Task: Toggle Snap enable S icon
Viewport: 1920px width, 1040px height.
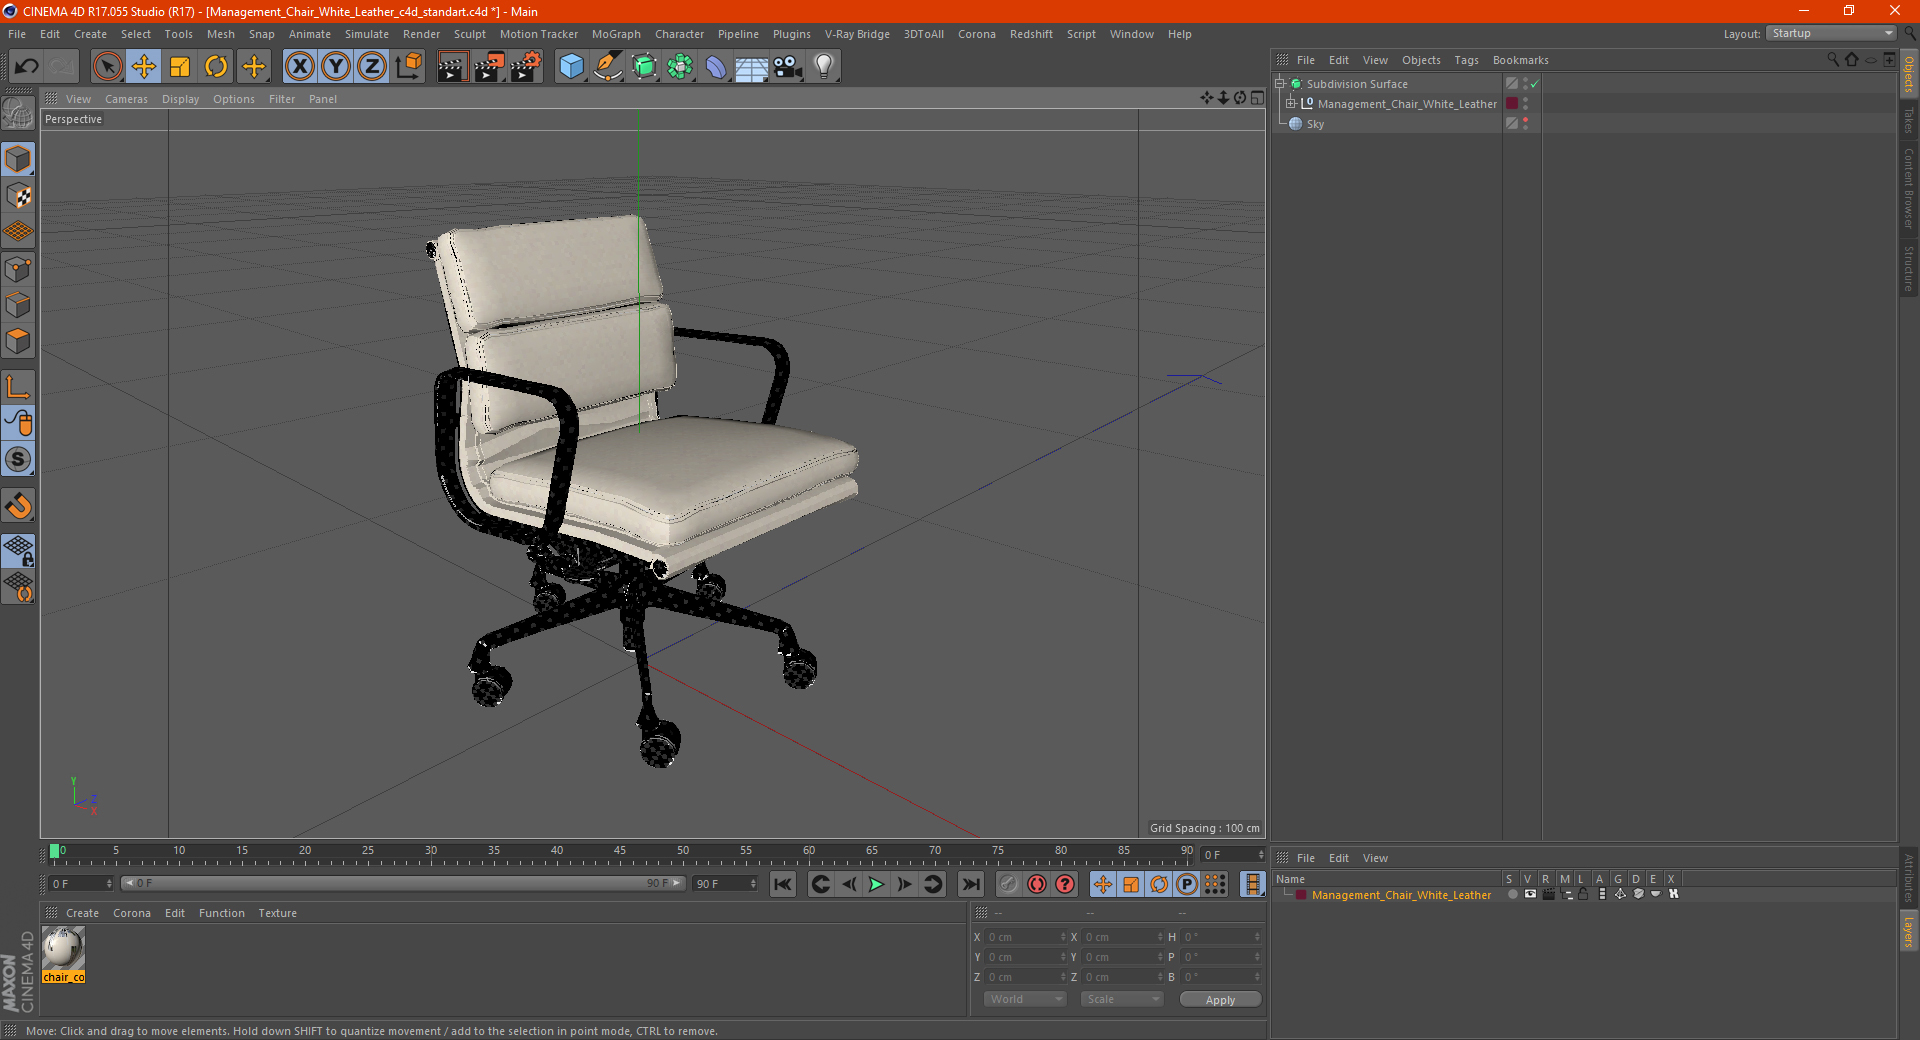Action: pos(18,460)
